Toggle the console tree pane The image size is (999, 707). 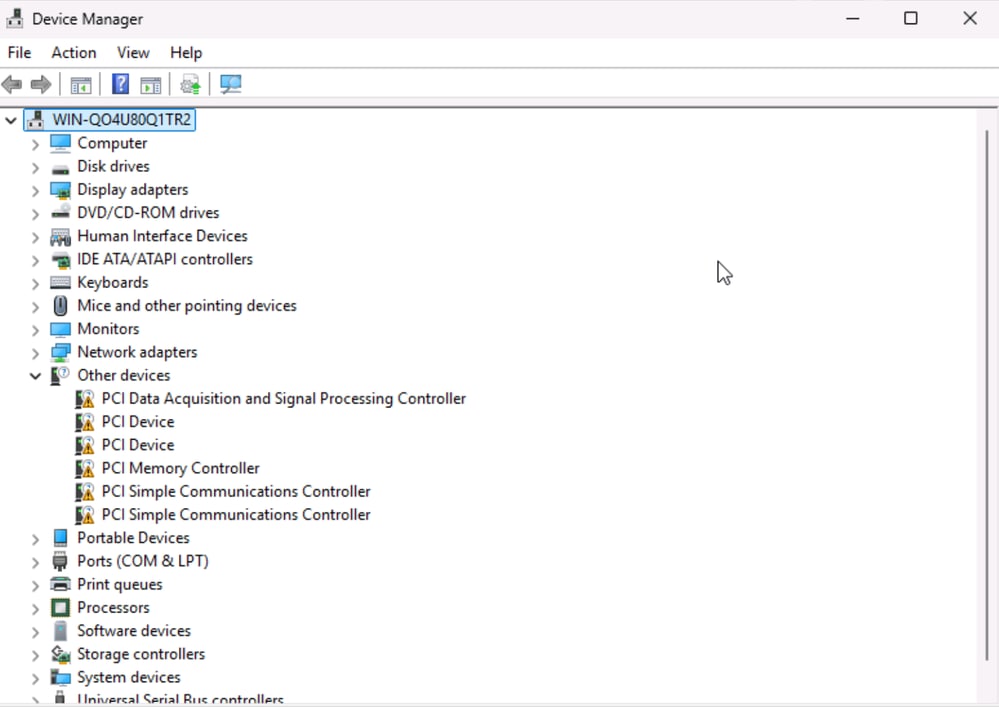(x=81, y=84)
